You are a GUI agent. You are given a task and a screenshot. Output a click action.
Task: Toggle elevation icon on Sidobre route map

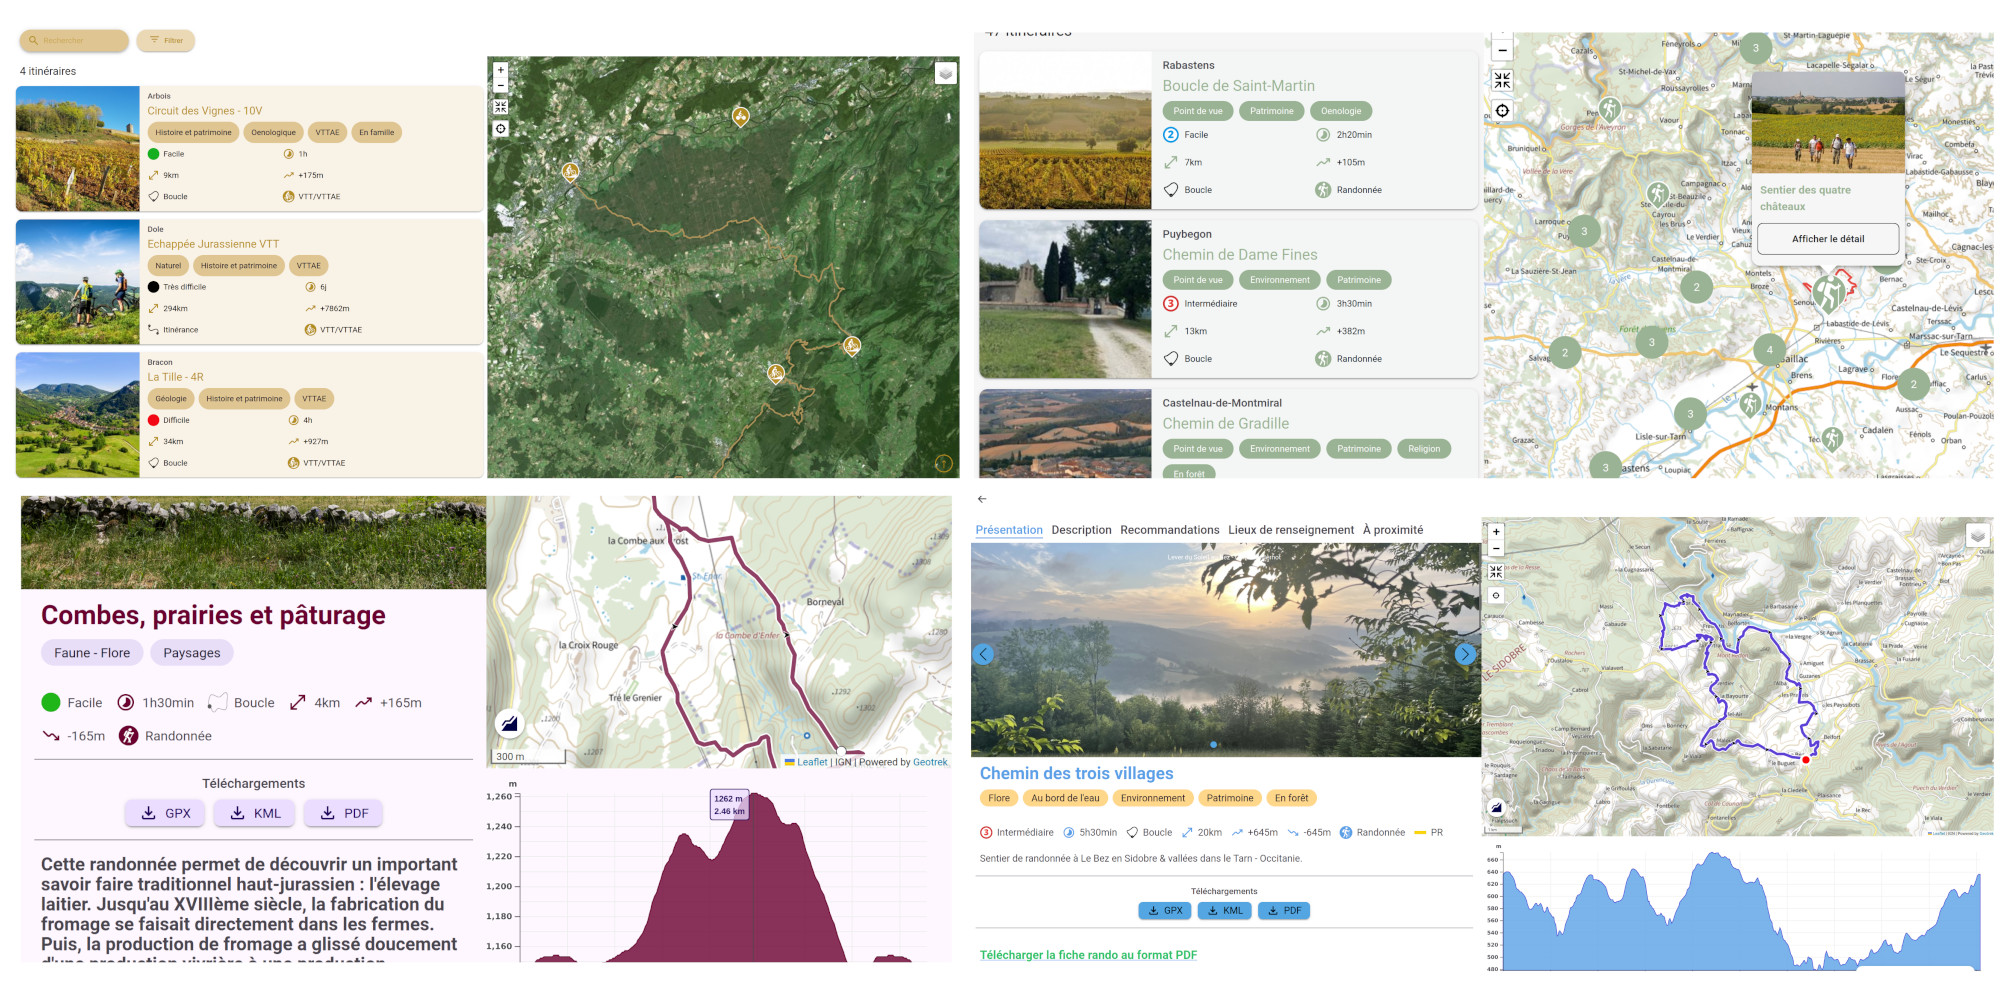(x=1496, y=807)
